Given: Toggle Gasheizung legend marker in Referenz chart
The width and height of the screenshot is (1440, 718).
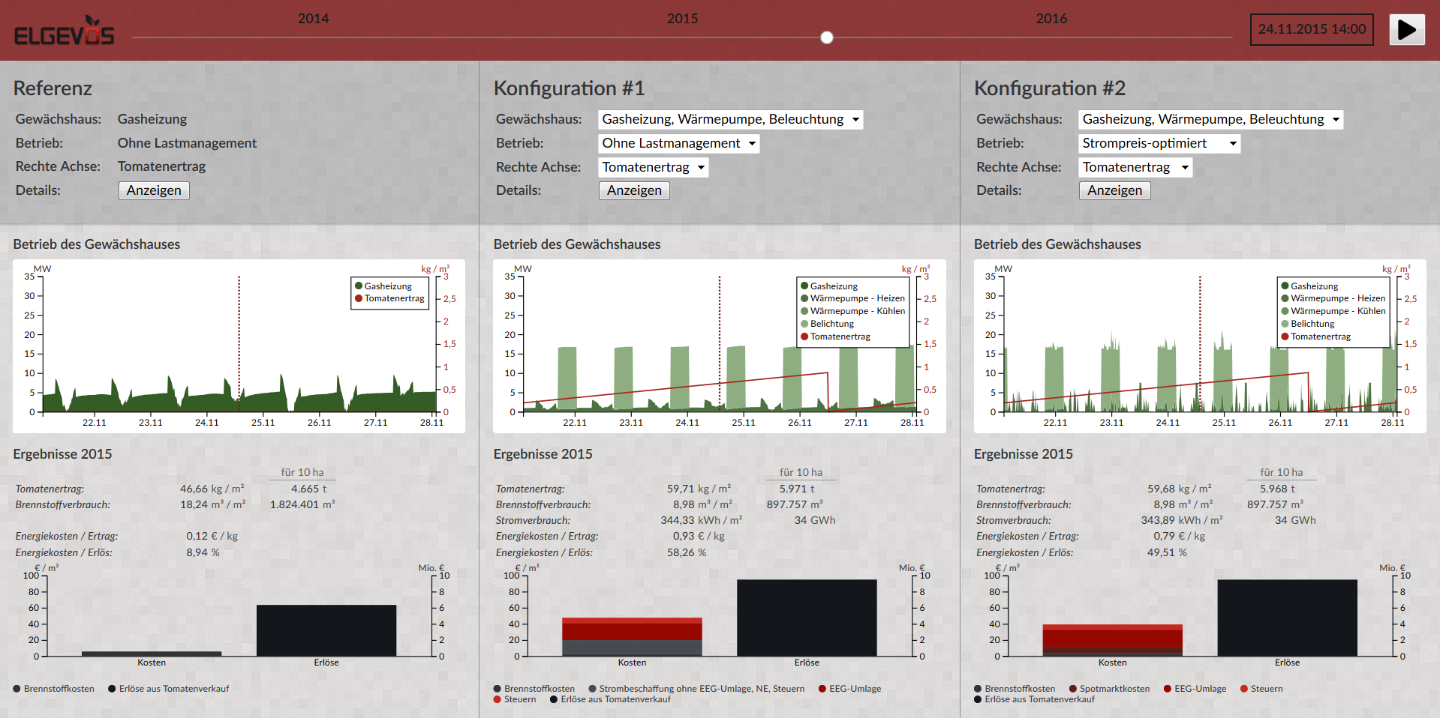Looking at the screenshot, I should tap(358, 286).
